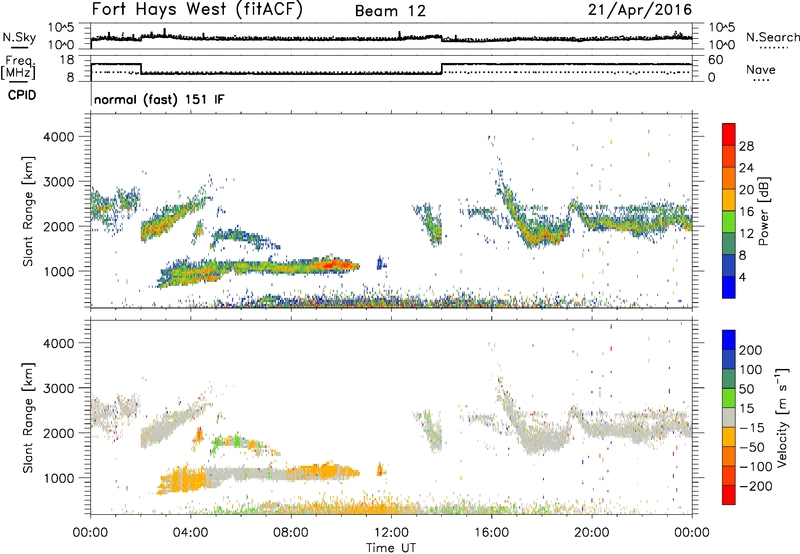Click the 'Time UT' x-axis title
Screen dimensions: 800x554
pos(391,548)
